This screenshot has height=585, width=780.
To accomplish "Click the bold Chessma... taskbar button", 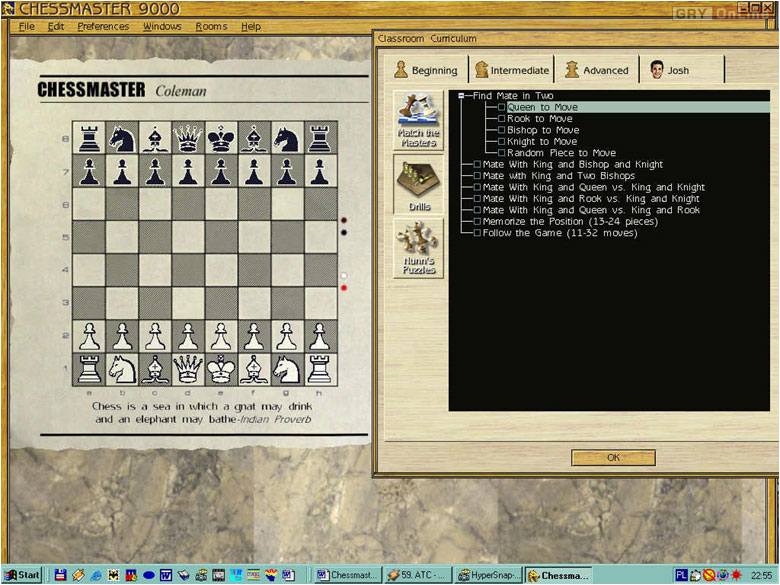I will [x=559, y=575].
